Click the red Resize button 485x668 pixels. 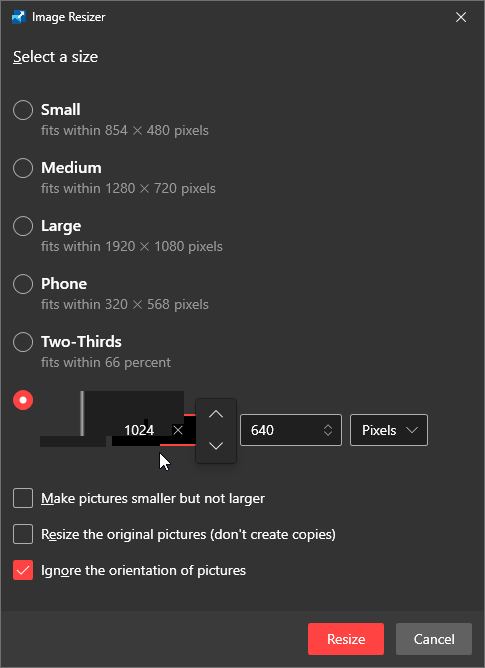346,639
